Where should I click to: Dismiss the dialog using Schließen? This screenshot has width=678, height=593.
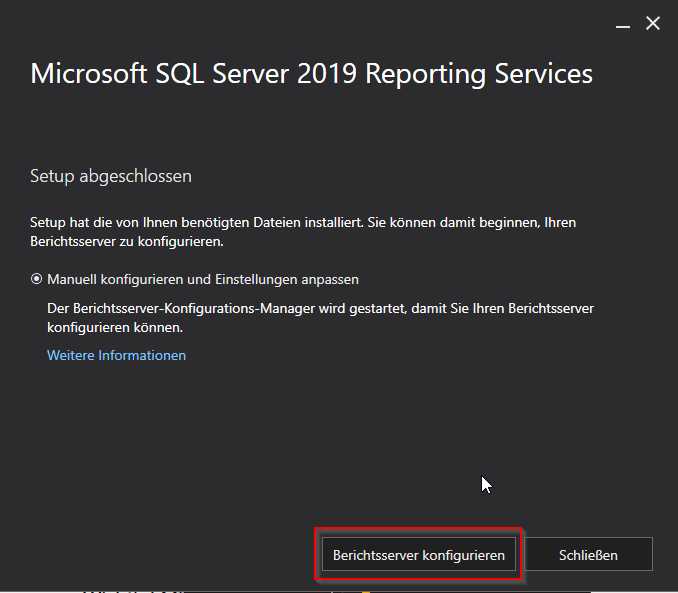tap(588, 554)
